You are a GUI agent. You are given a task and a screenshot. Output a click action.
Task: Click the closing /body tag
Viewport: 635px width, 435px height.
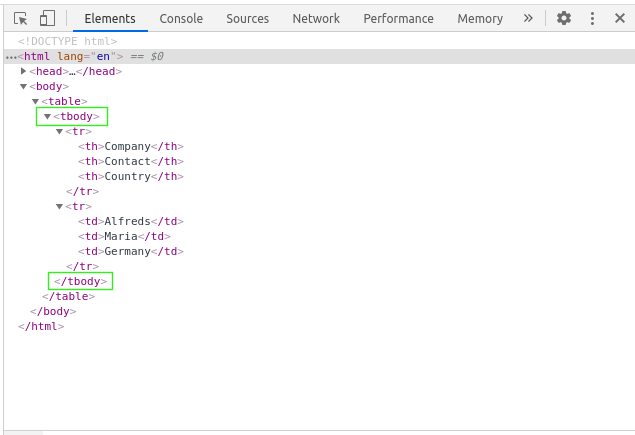[53, 311]
